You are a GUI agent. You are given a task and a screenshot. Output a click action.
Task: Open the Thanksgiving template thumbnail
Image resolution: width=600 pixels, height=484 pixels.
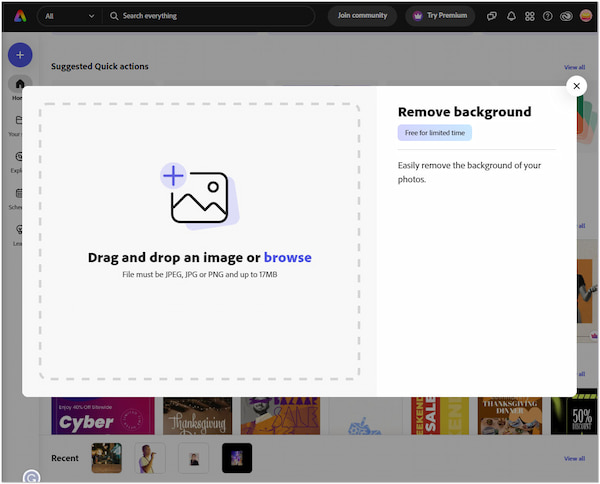point(197,416)
